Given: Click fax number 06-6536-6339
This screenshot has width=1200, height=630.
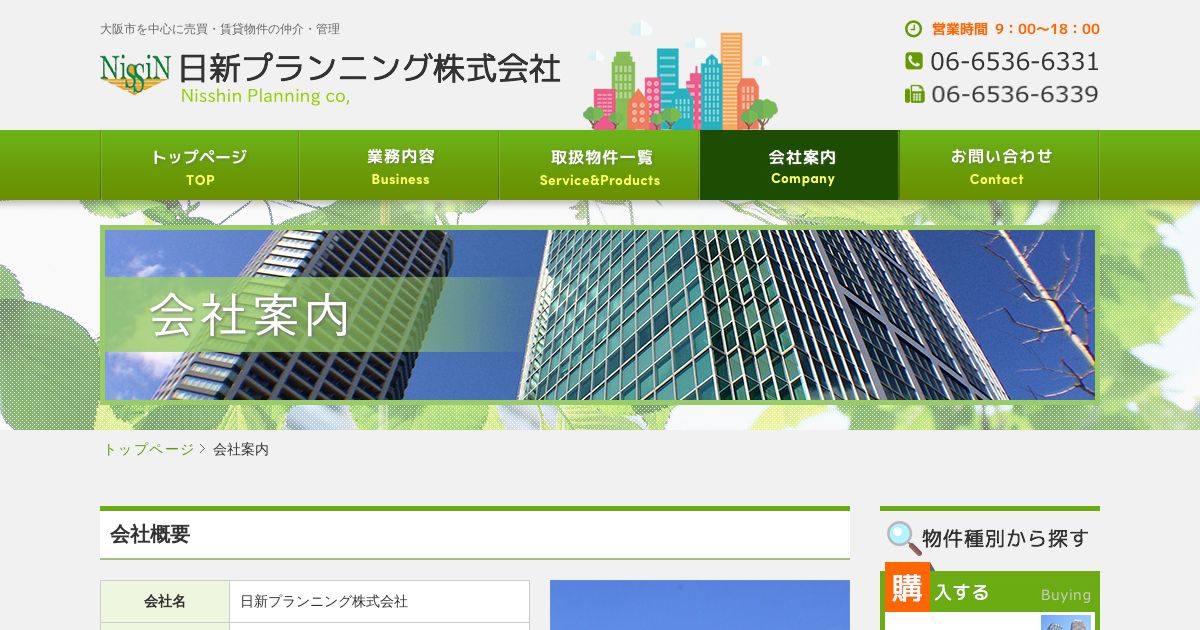Looking at the screenshot, I should pyautogui.click(x=1015, y=94).
